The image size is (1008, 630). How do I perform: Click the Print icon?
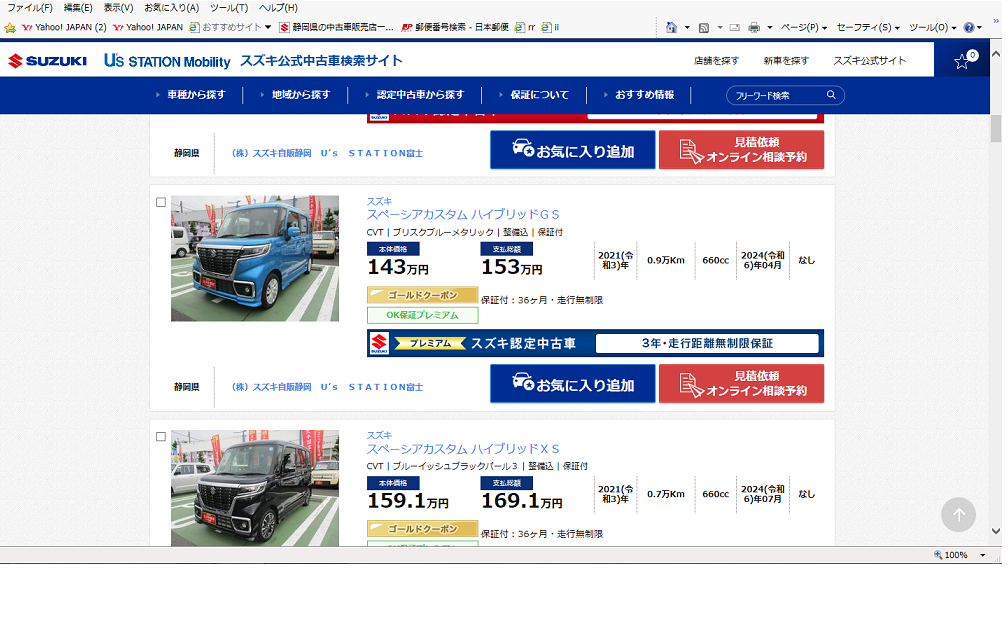tap(754, 28)
